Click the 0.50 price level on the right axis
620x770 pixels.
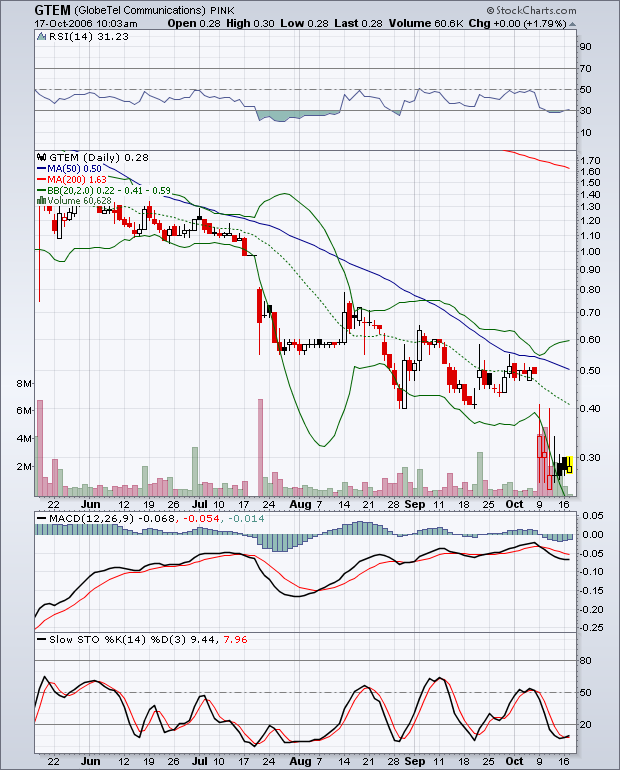click(x=590, y=370)
